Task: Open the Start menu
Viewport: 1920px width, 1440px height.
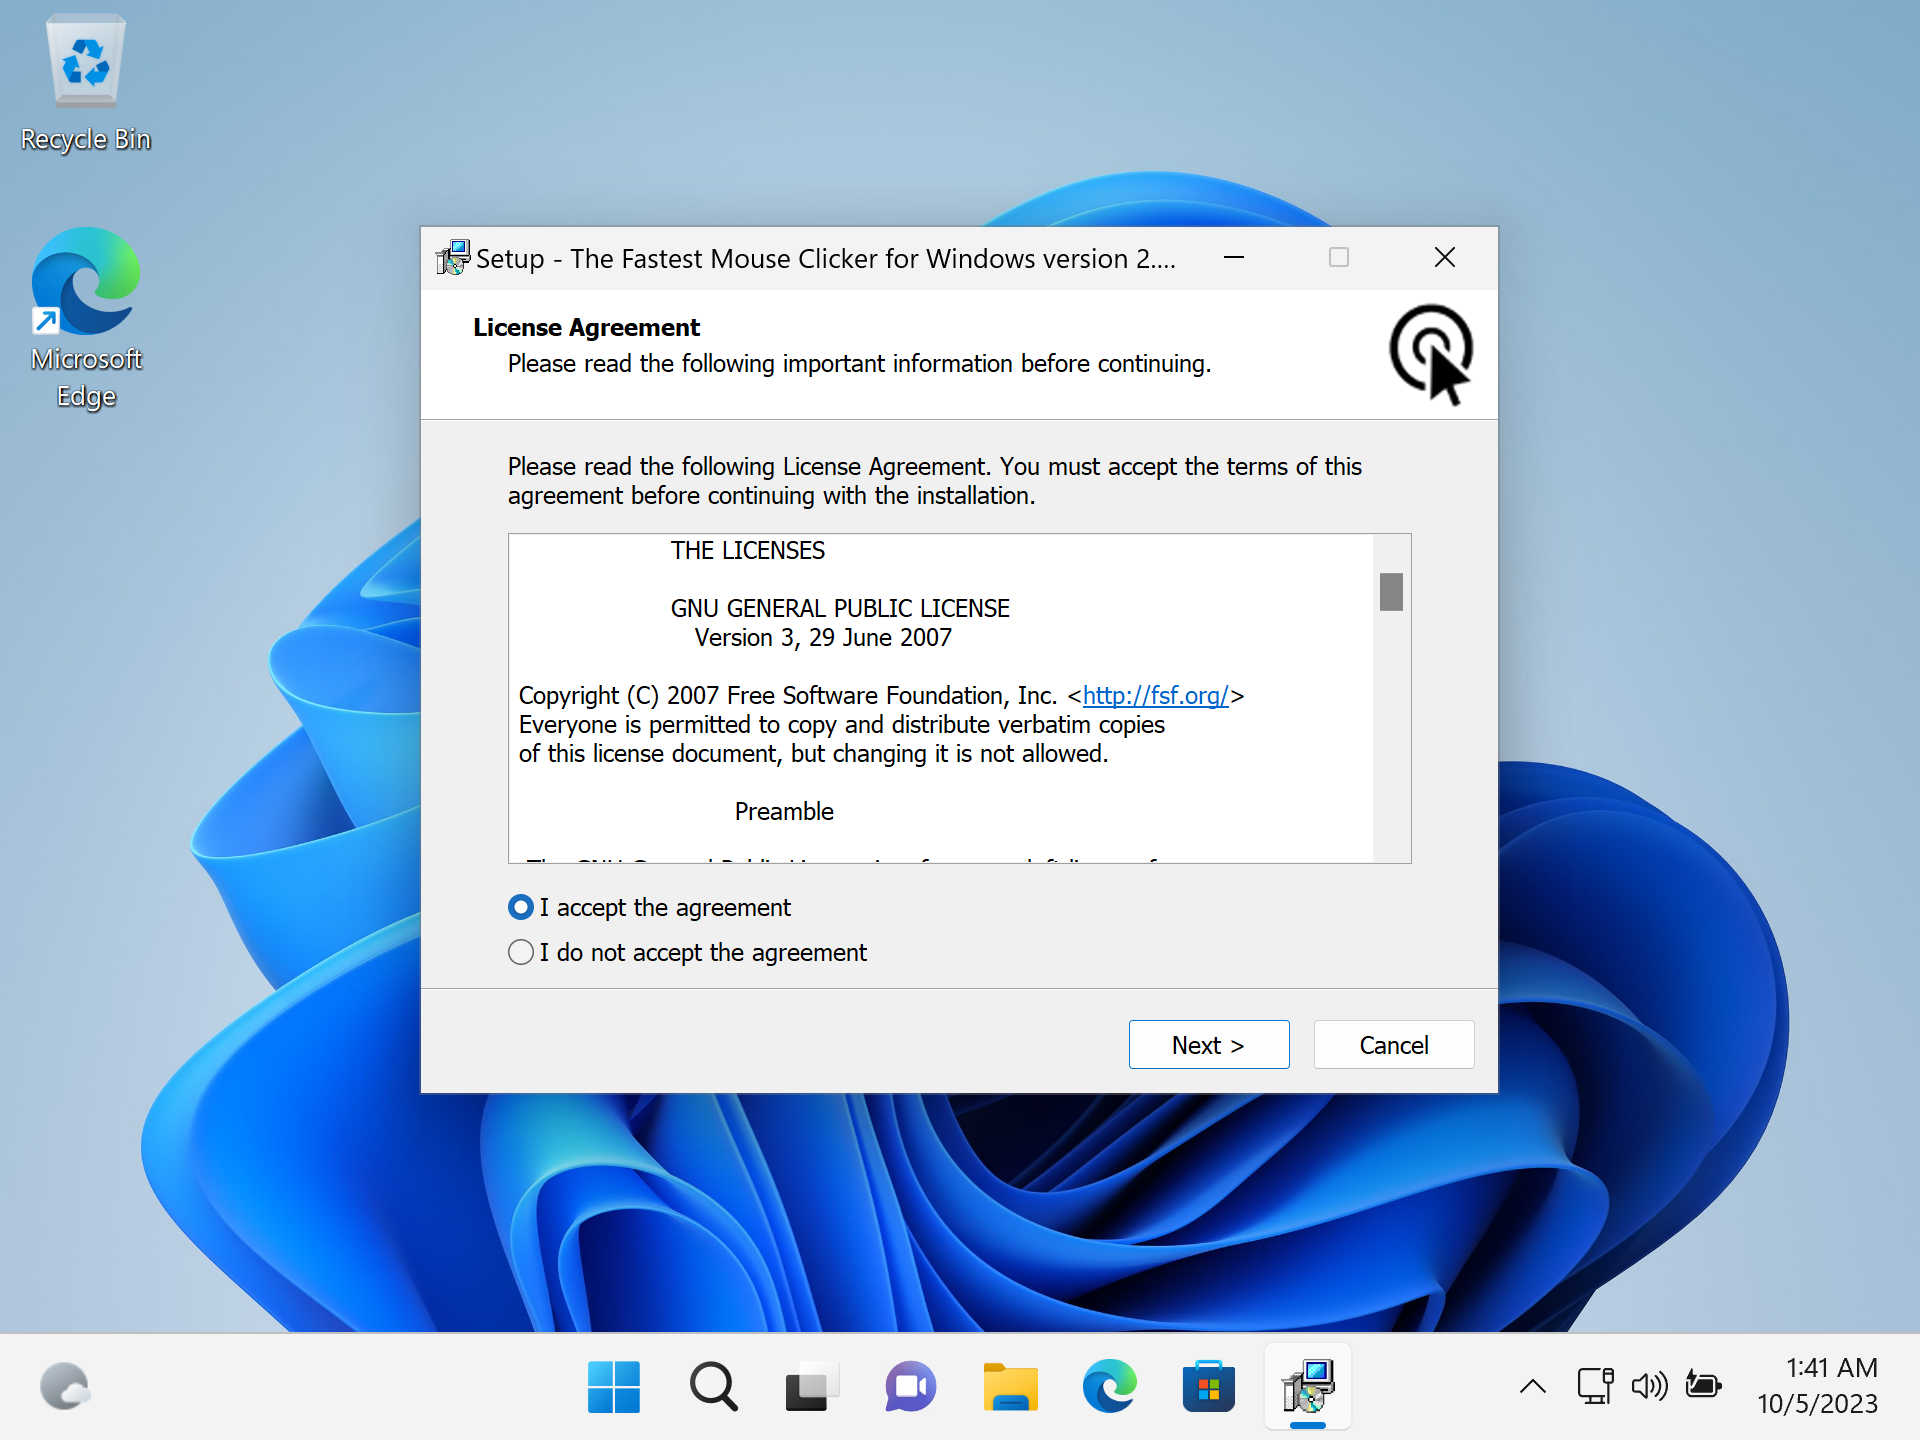Action: click(x=613, y=1387)
